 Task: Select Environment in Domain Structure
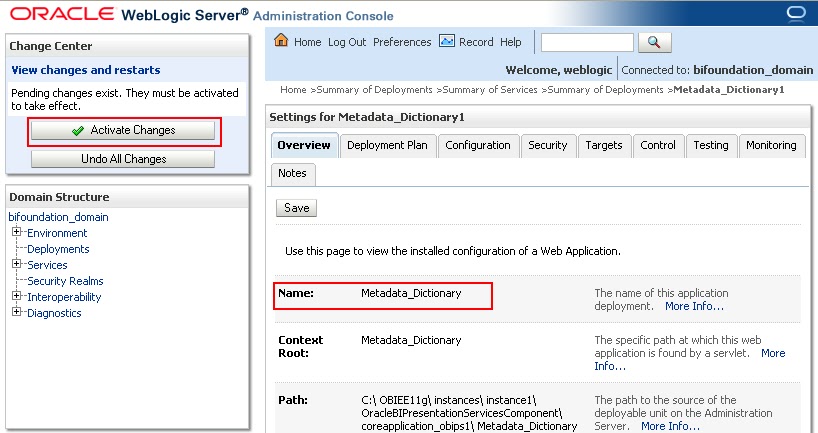pyautogui.click(x=57, y=233)
